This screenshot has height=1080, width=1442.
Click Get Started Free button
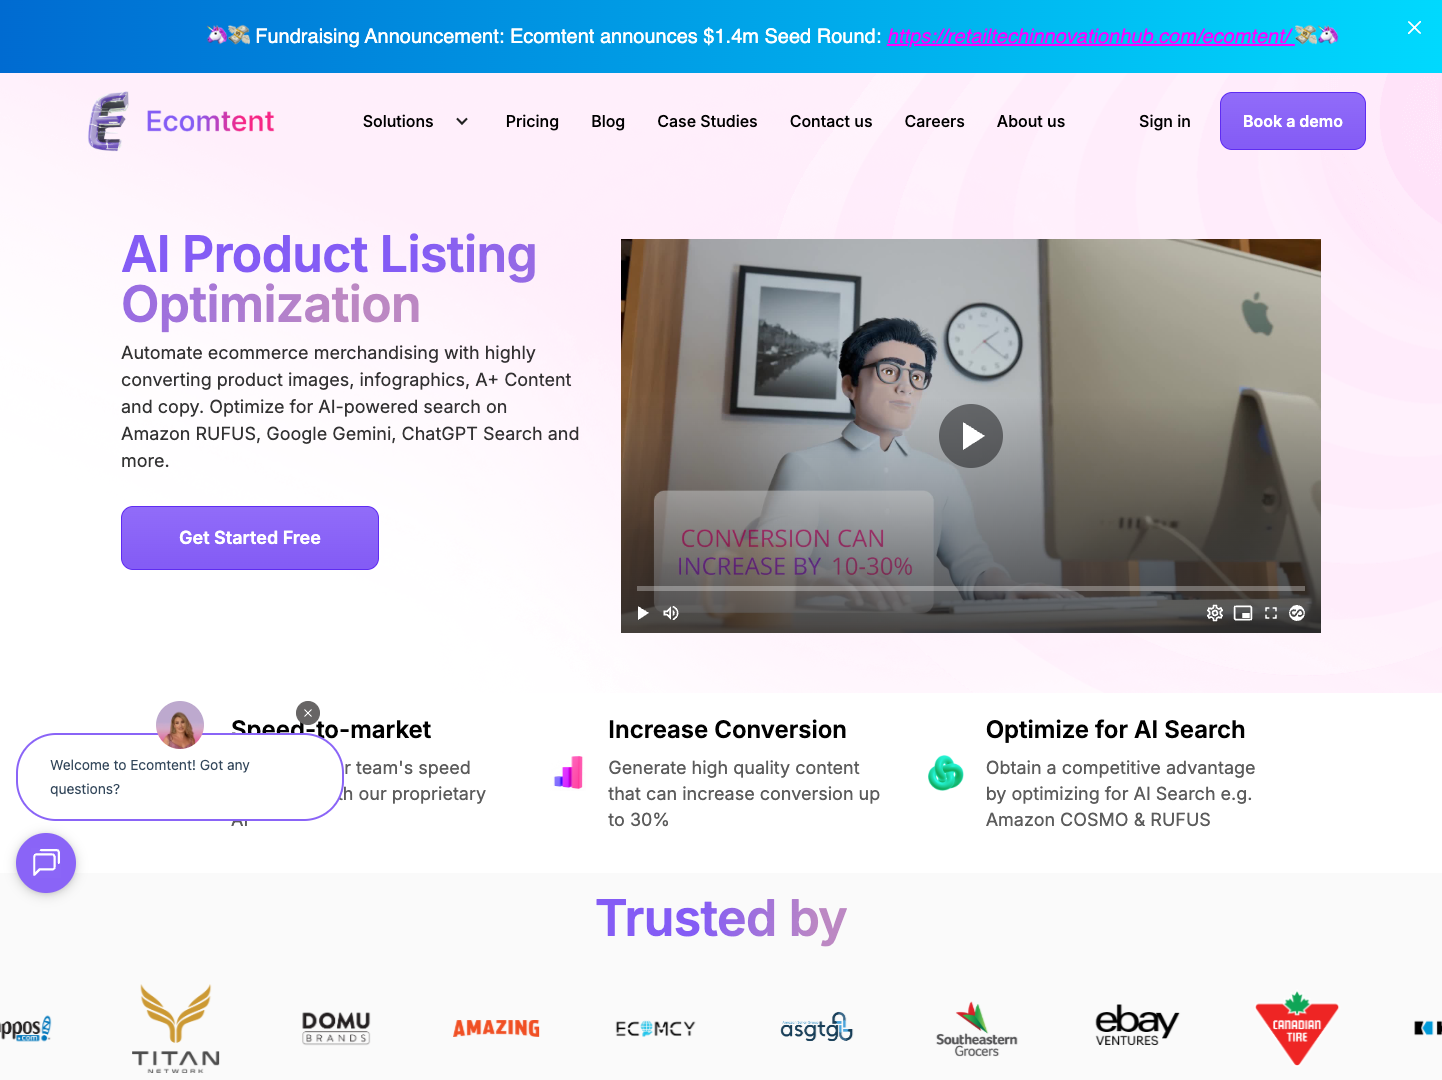point(250,538)
